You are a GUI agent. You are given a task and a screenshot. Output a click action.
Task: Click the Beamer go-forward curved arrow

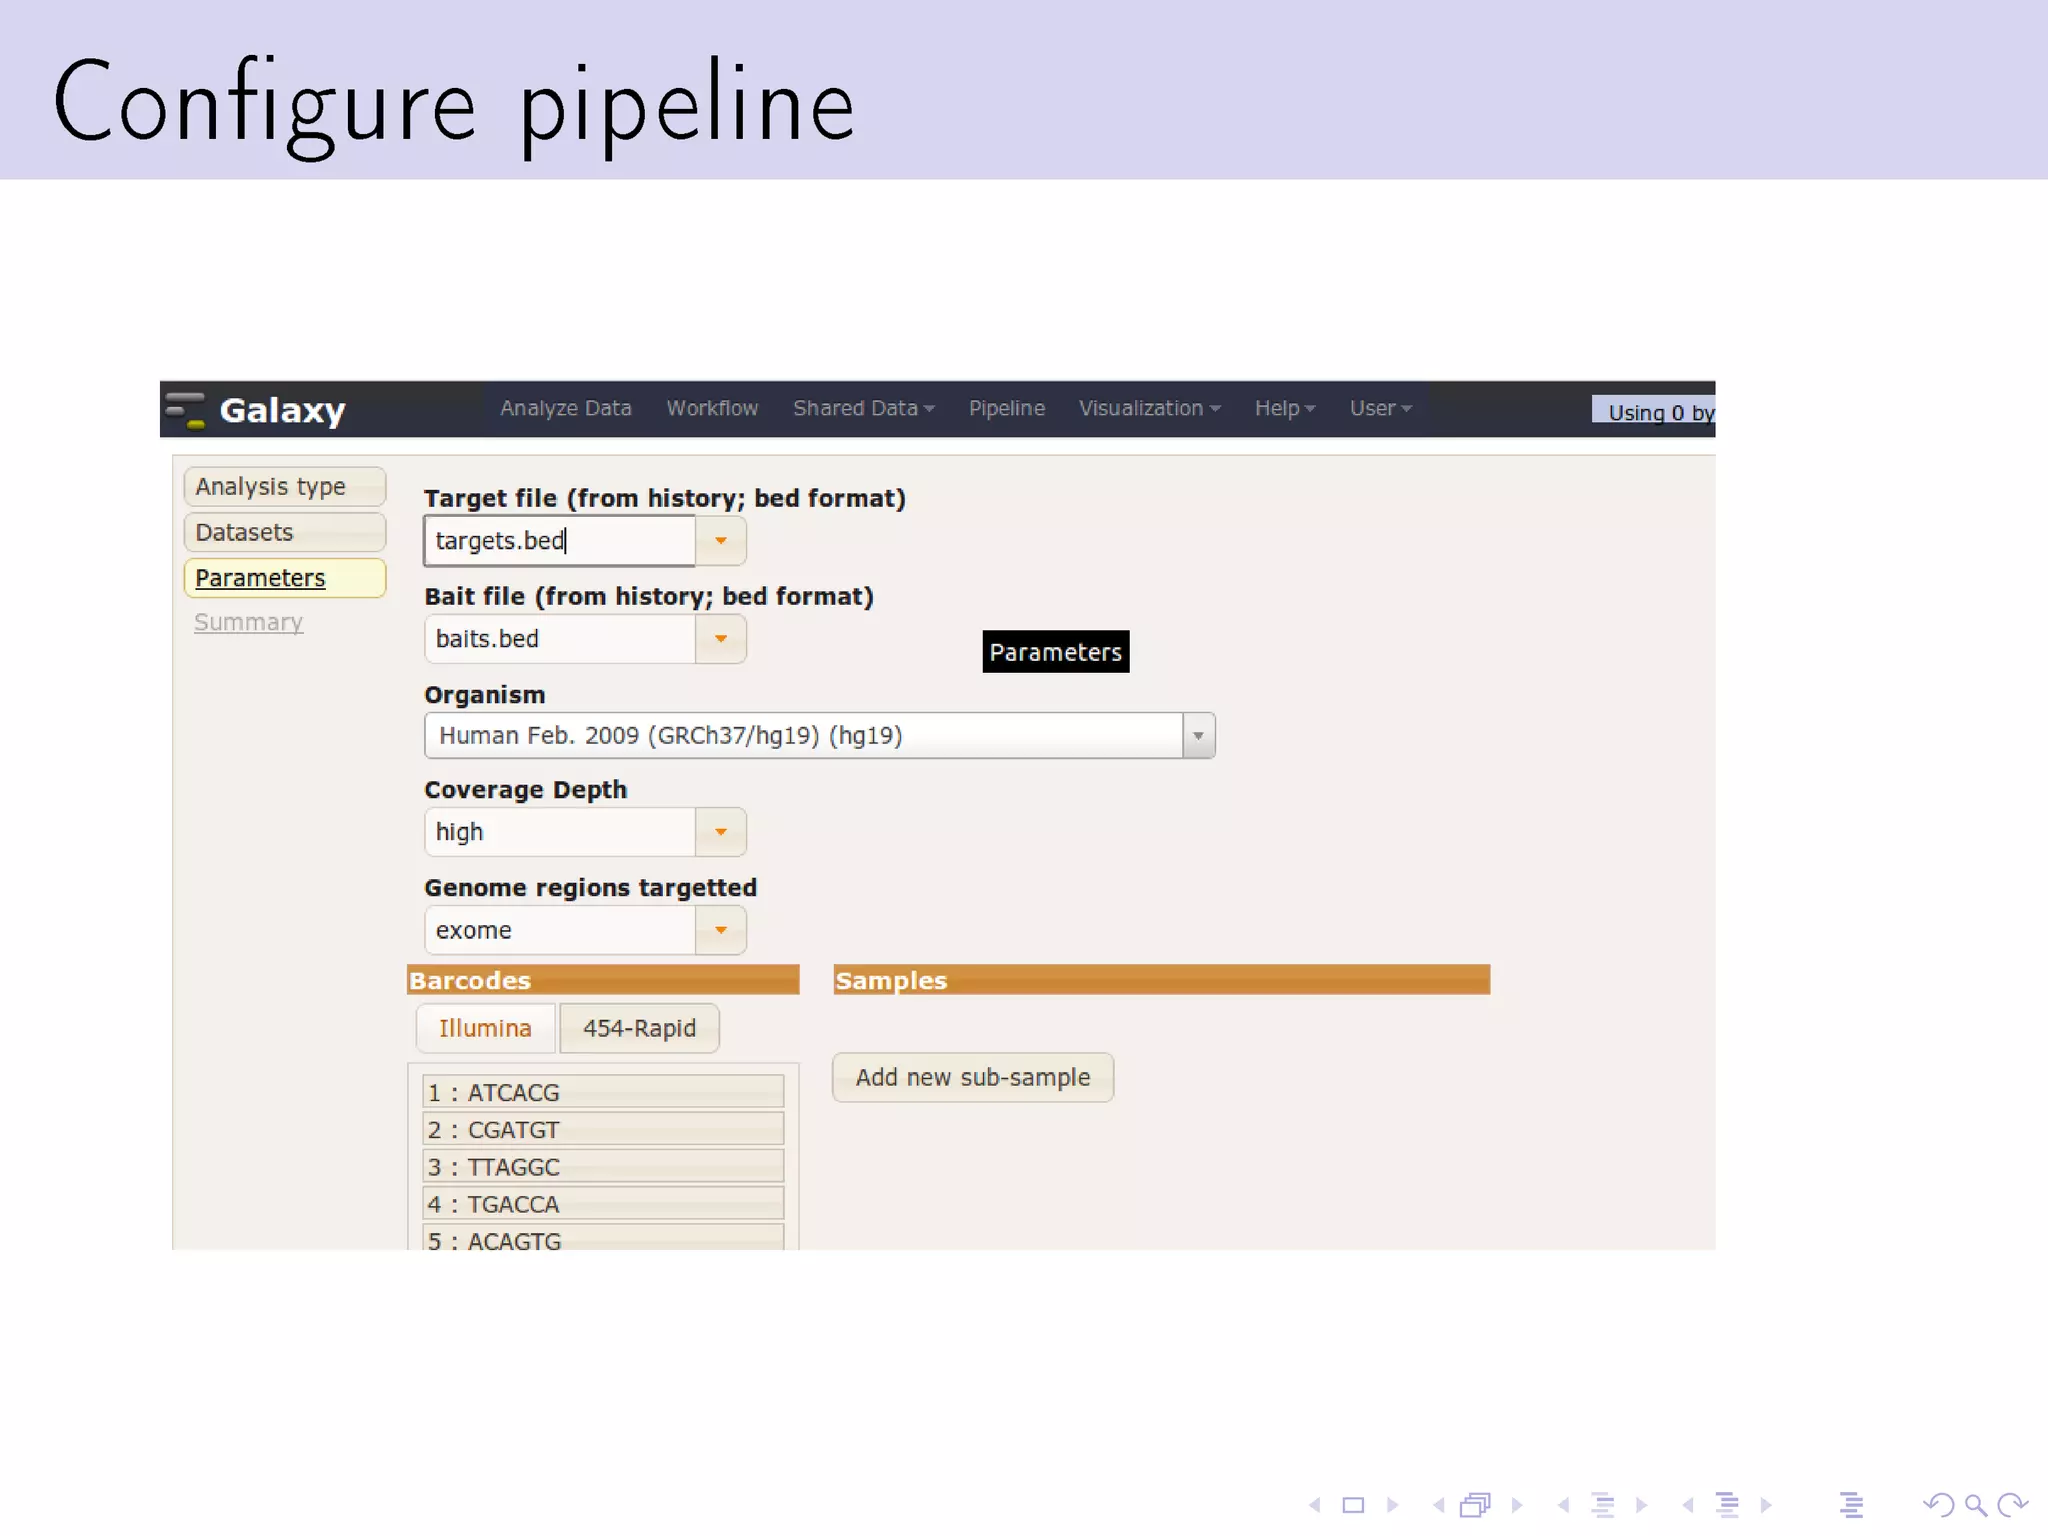tap(2012, 1505)
